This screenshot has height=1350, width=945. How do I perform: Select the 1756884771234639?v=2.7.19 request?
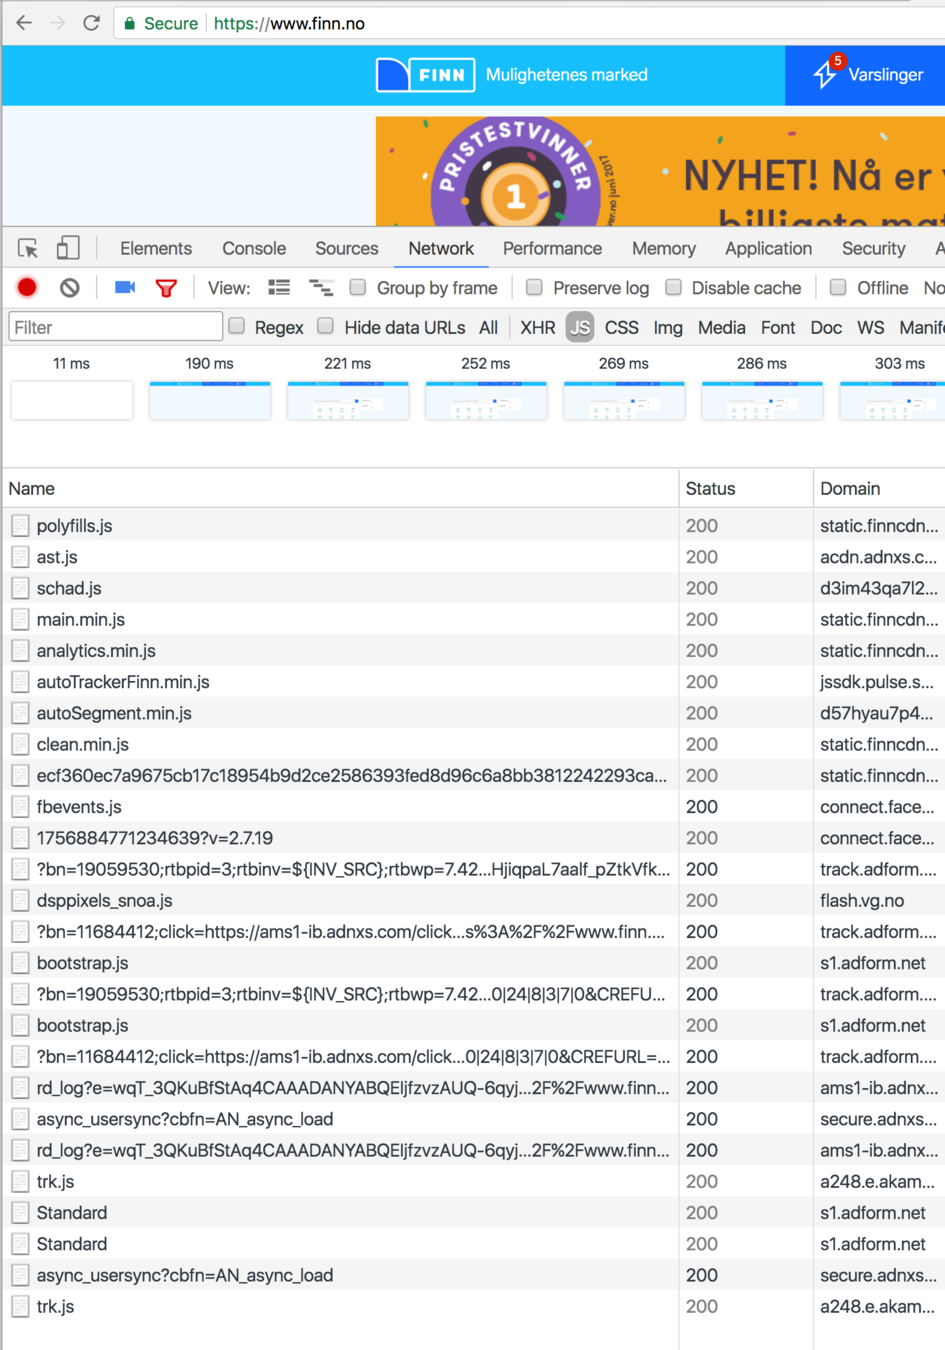tap(473, 838)
